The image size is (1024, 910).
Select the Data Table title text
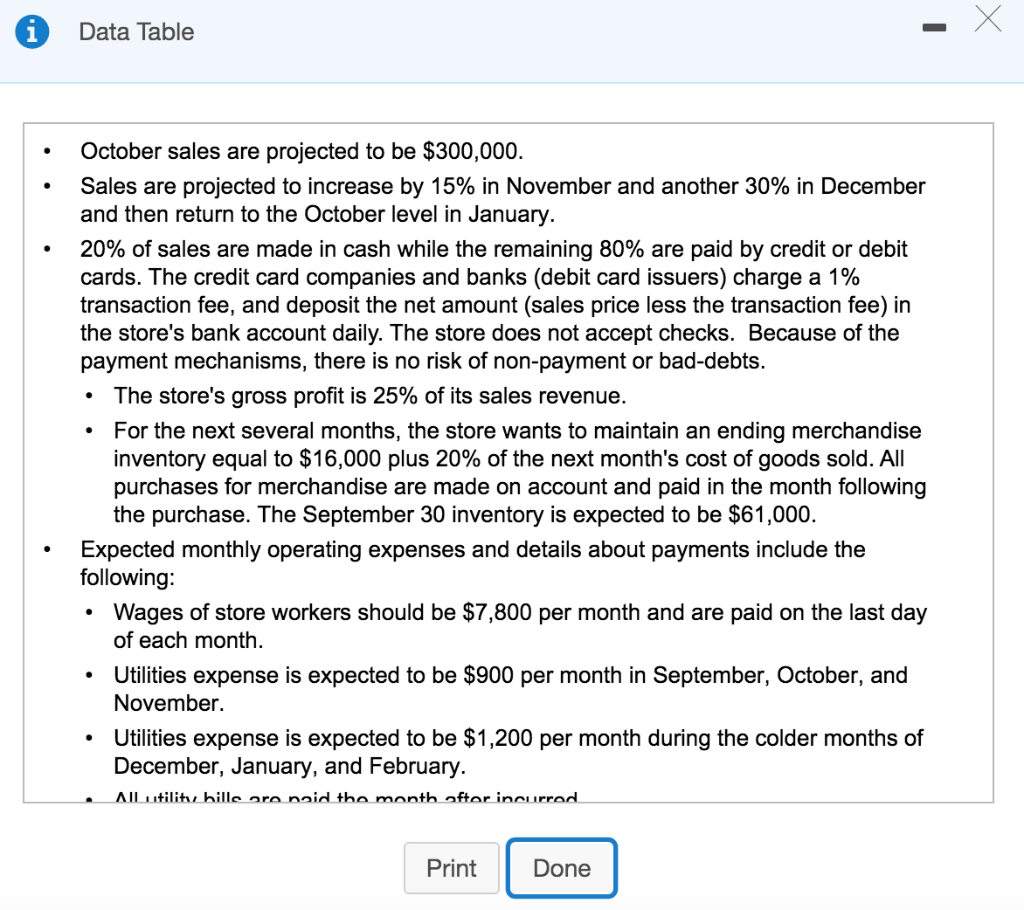click(136, 32)
